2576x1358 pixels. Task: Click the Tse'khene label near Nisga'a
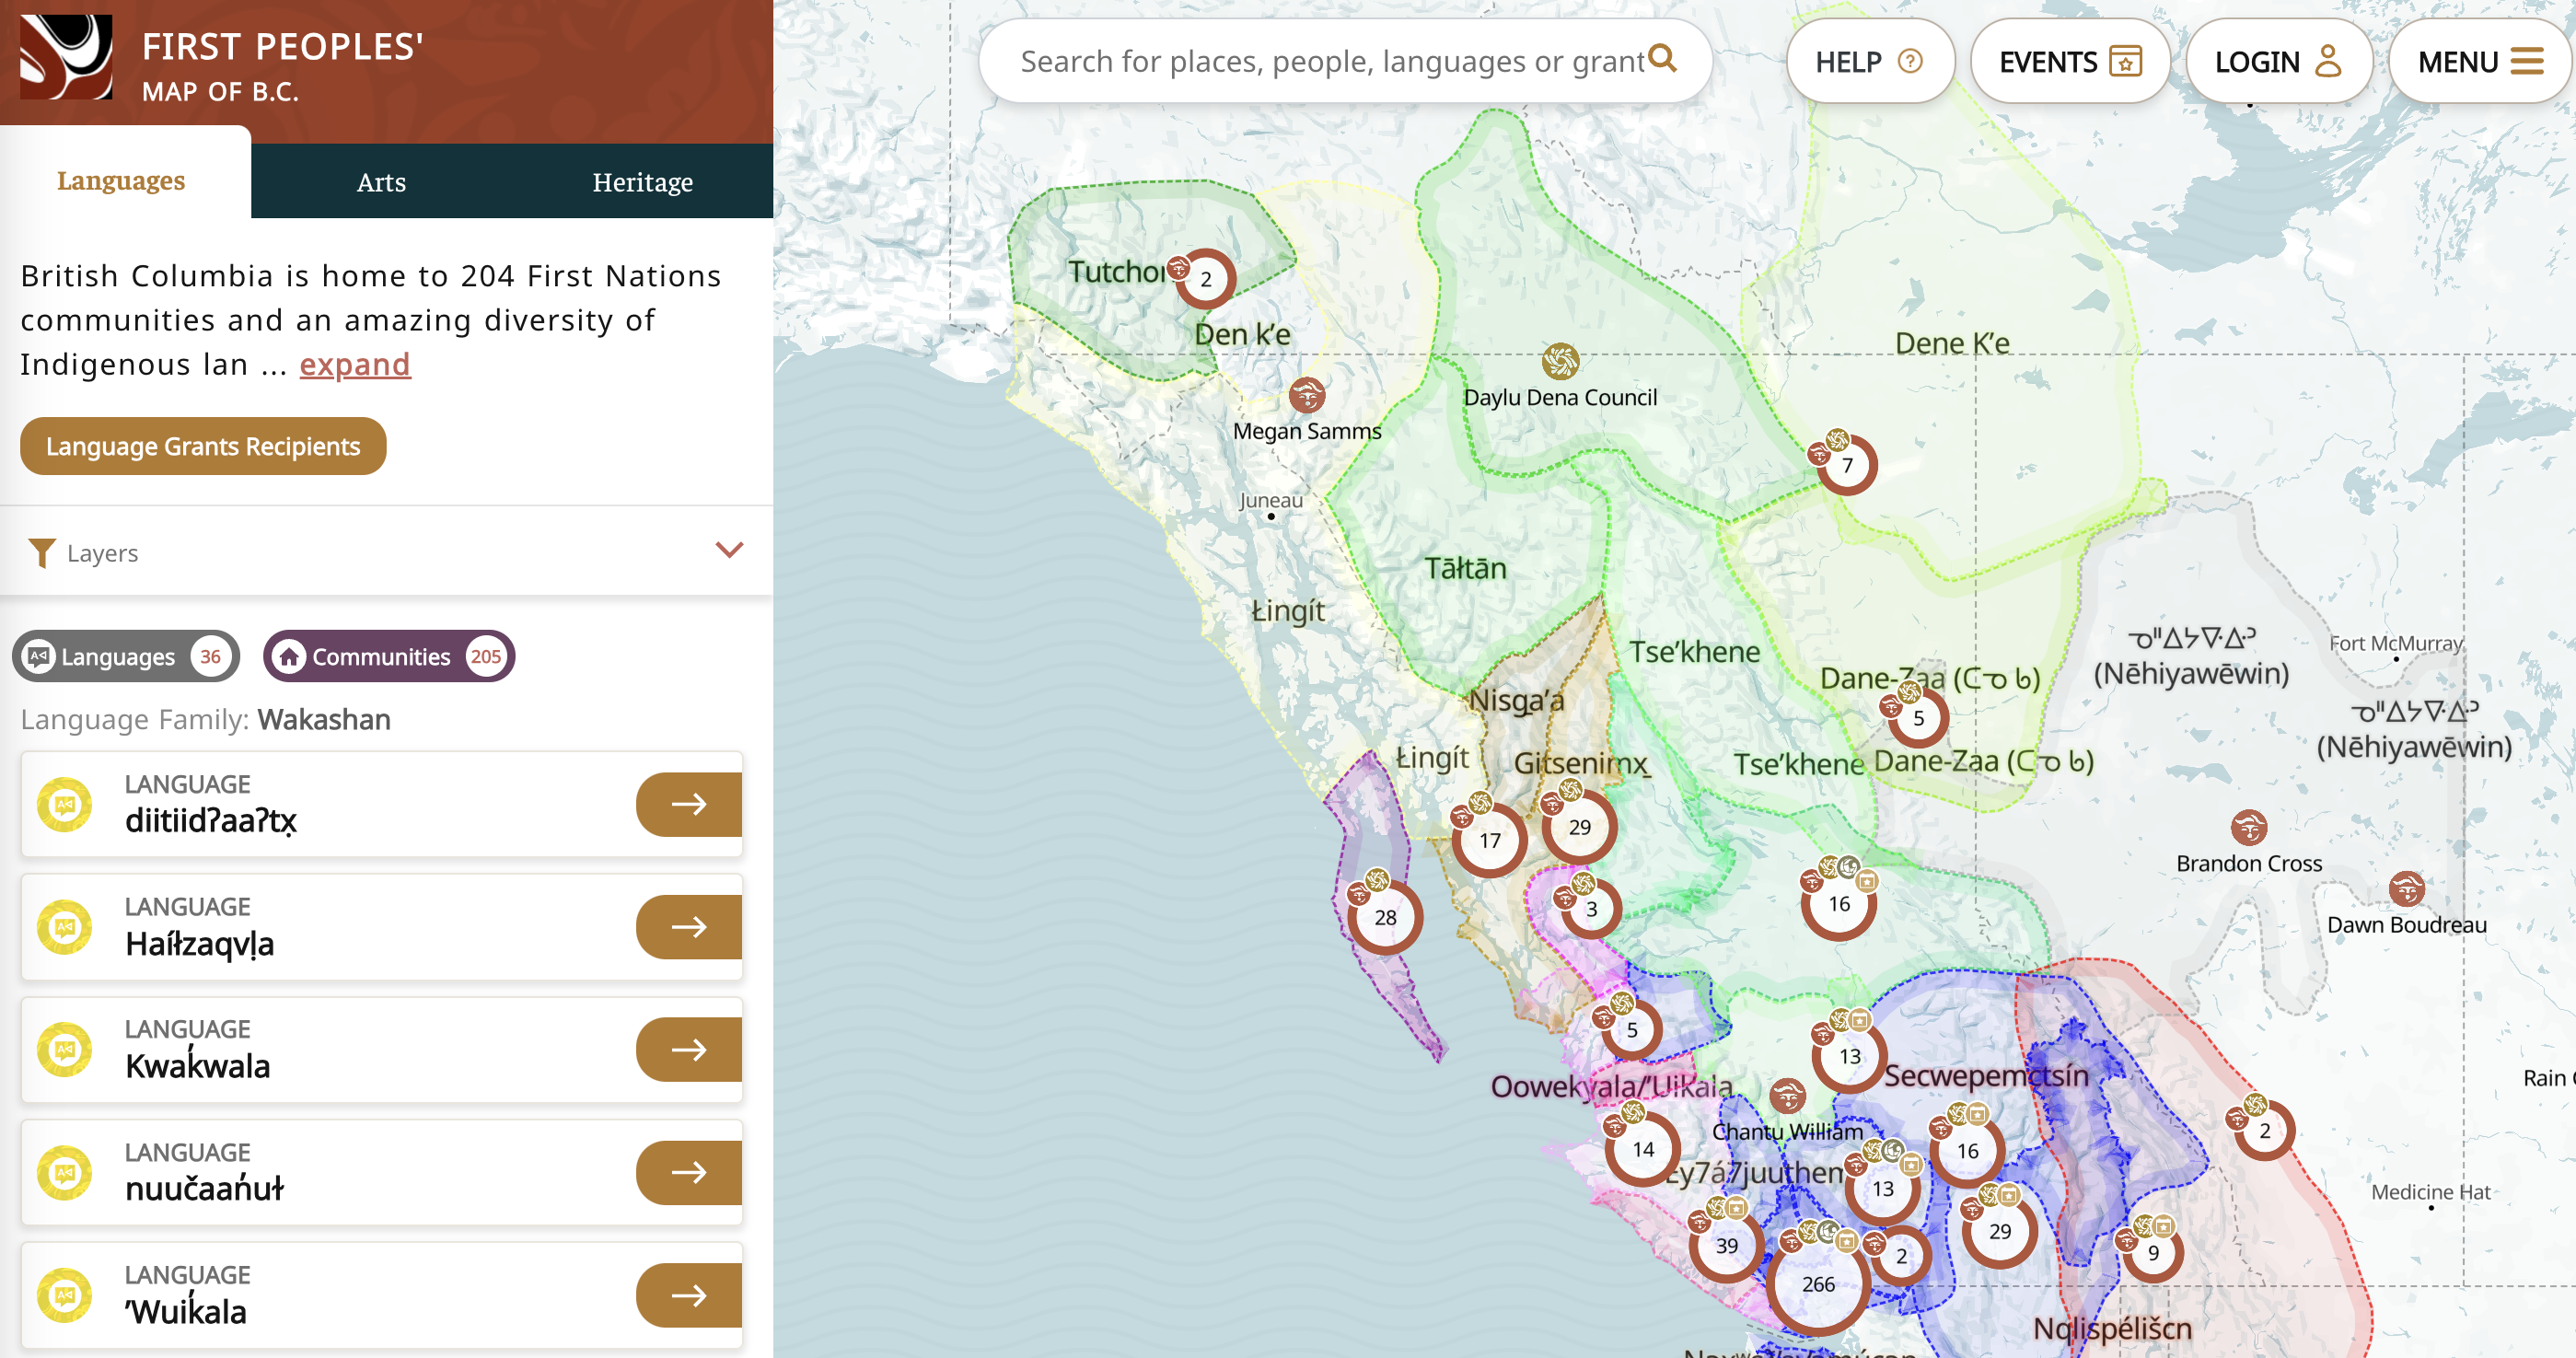pyautogui.click(x=1694, y=652)
